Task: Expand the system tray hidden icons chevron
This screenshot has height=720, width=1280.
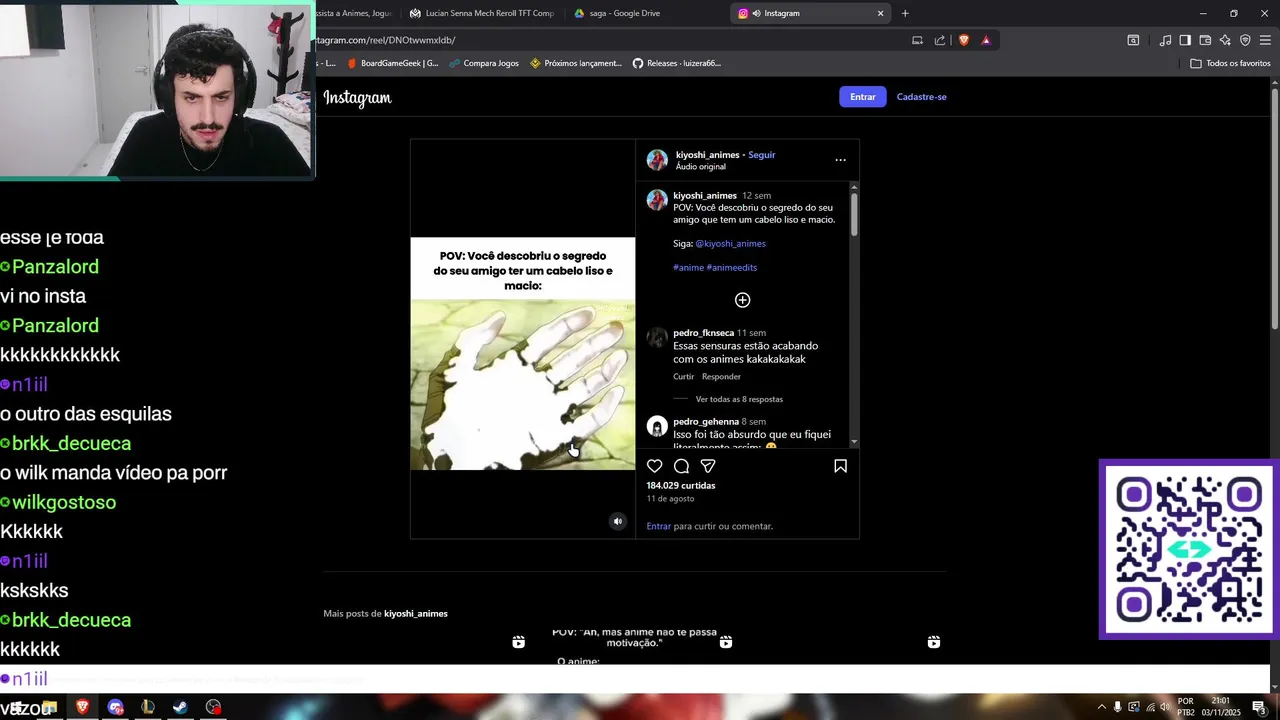Action: point(1102,707)
